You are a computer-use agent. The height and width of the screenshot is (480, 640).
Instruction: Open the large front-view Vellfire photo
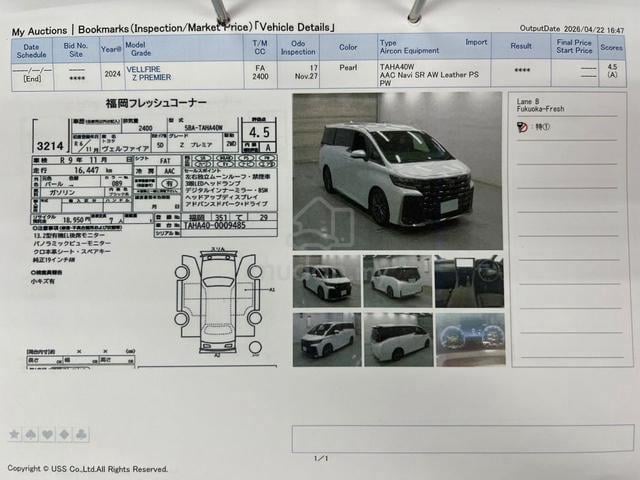pos(398,171)
